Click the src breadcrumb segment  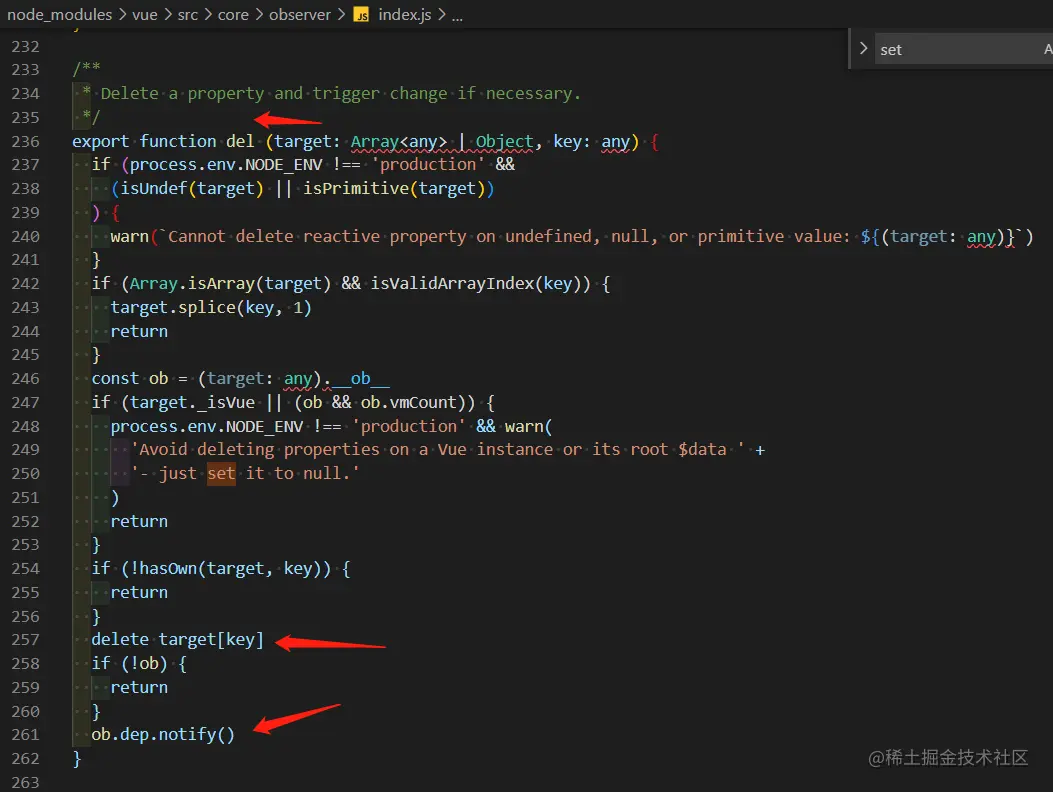[x=187, y=14]
